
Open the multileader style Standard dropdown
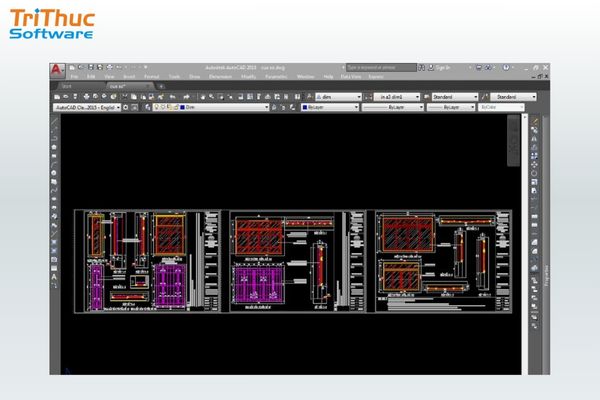(x=513, y=97)
